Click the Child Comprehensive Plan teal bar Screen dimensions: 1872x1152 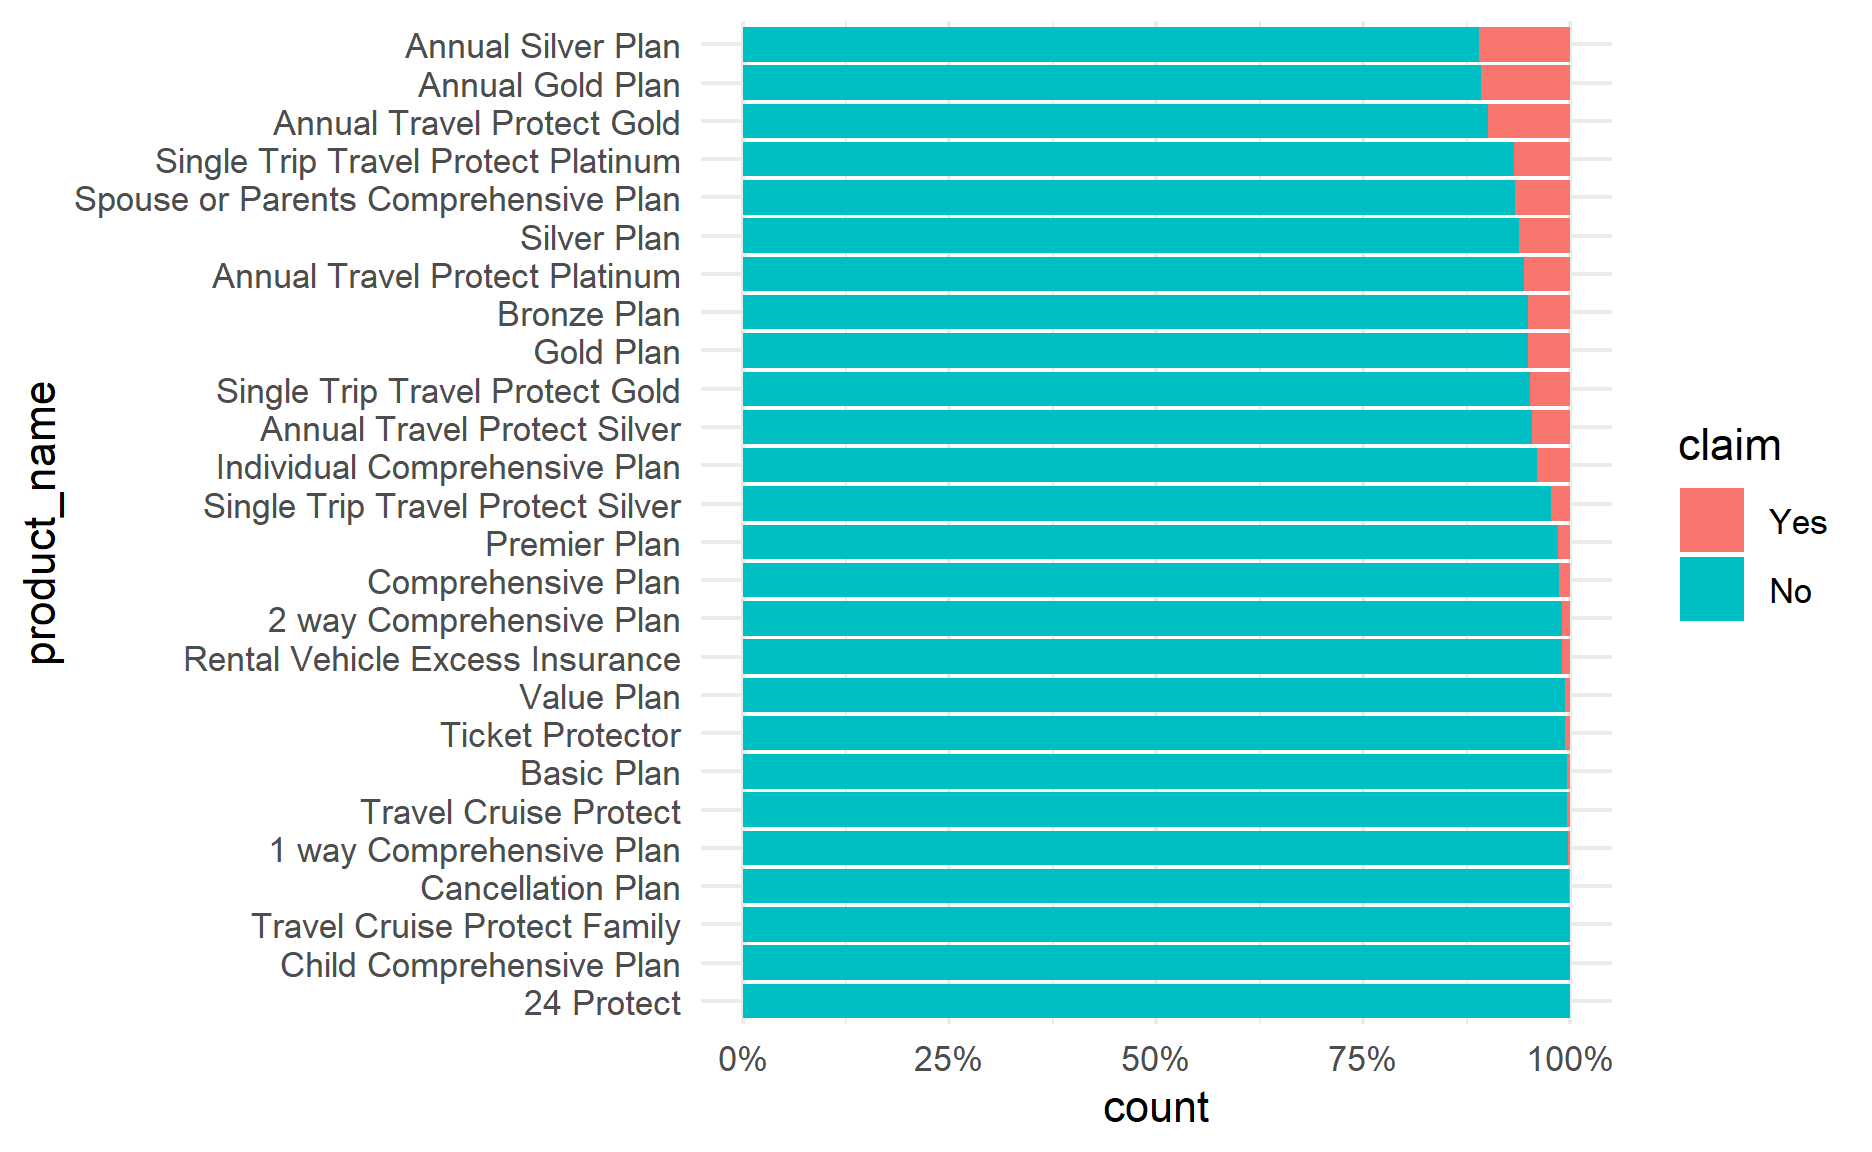pos(1155,963)
